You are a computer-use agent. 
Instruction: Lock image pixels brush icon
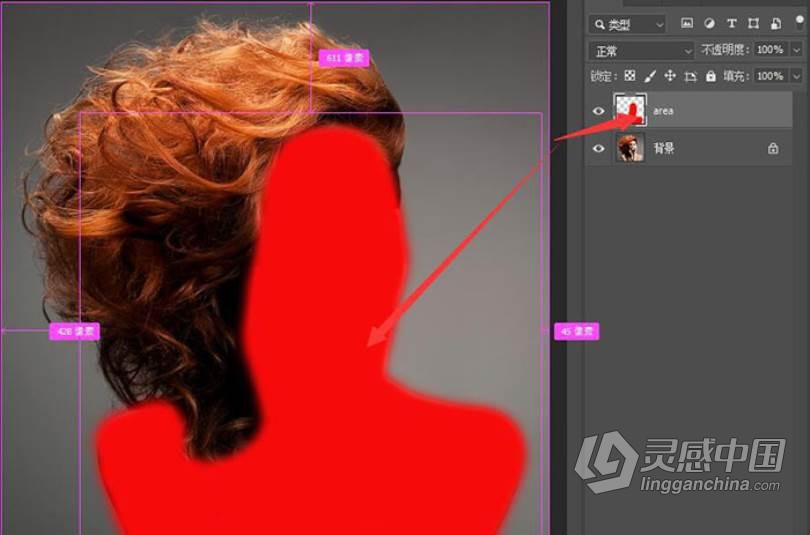(650, 76)
